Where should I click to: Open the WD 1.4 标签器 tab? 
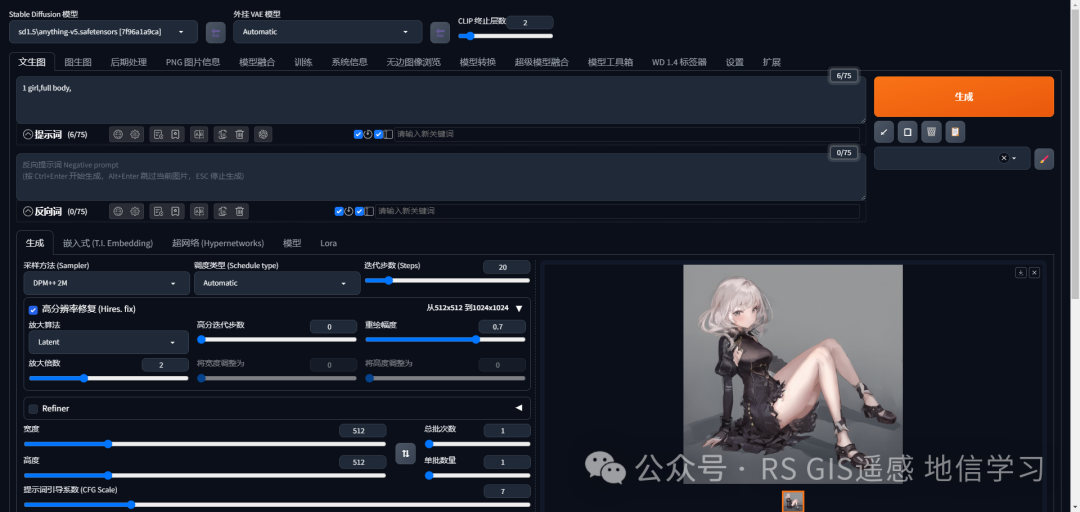tap(679, 62)
